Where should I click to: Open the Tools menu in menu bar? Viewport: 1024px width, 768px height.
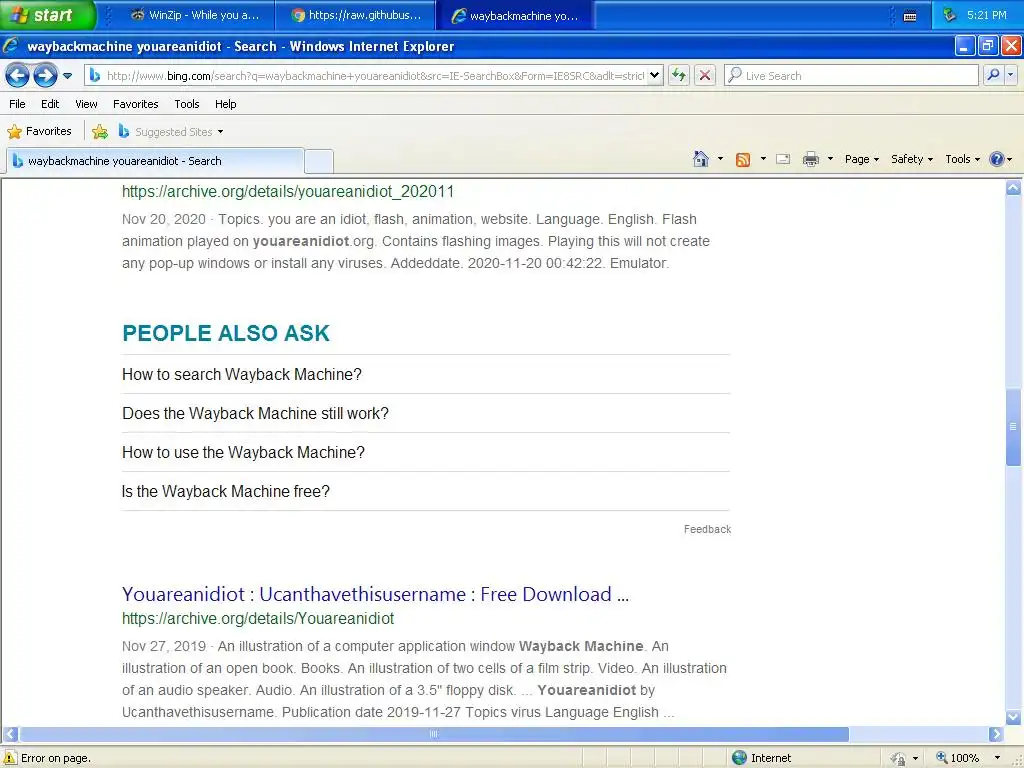click(186, 104)
